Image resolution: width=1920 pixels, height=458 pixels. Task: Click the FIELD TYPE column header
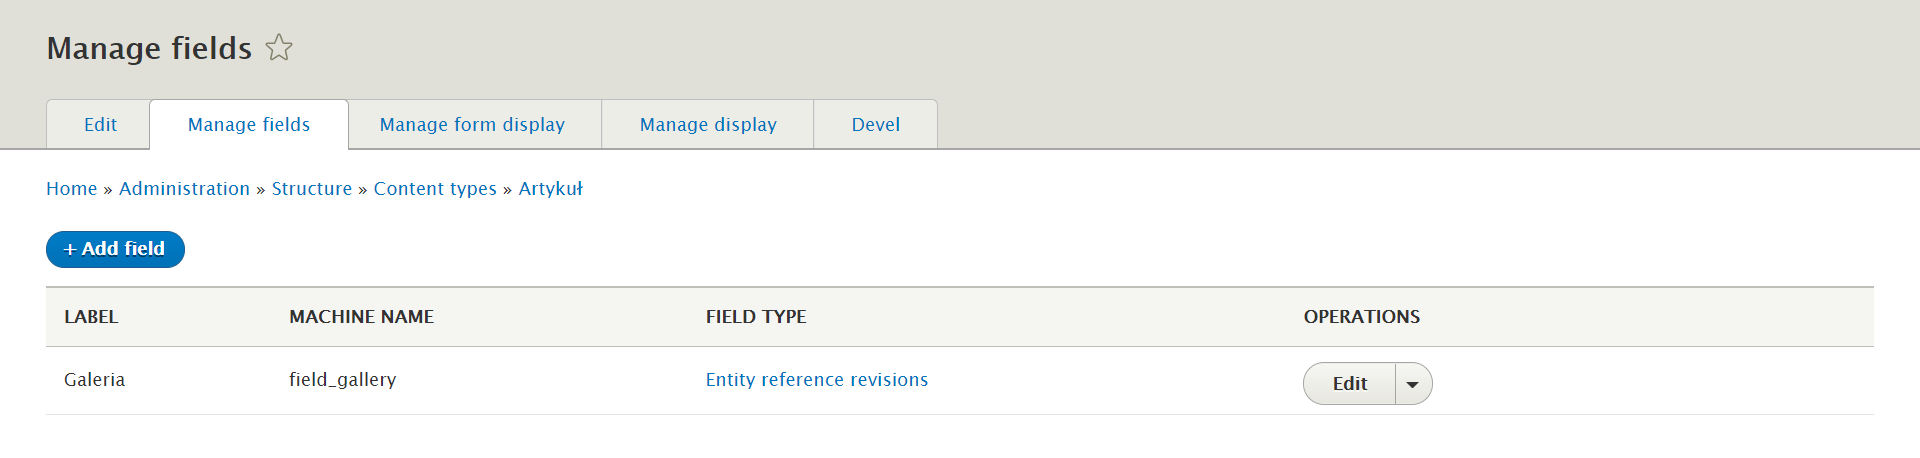pyautogui.click(x=756, y=317)
